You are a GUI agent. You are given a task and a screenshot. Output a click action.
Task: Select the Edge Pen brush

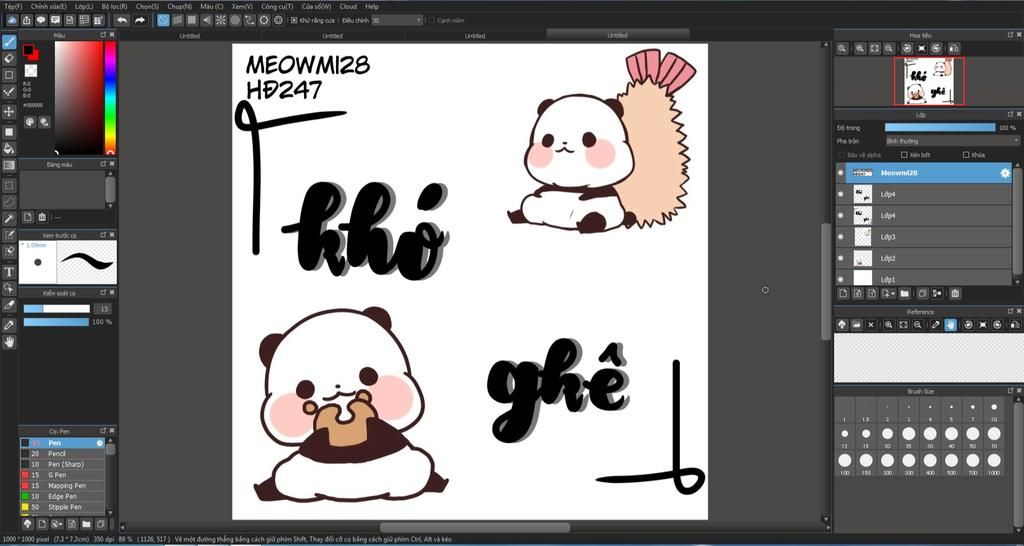62,496
